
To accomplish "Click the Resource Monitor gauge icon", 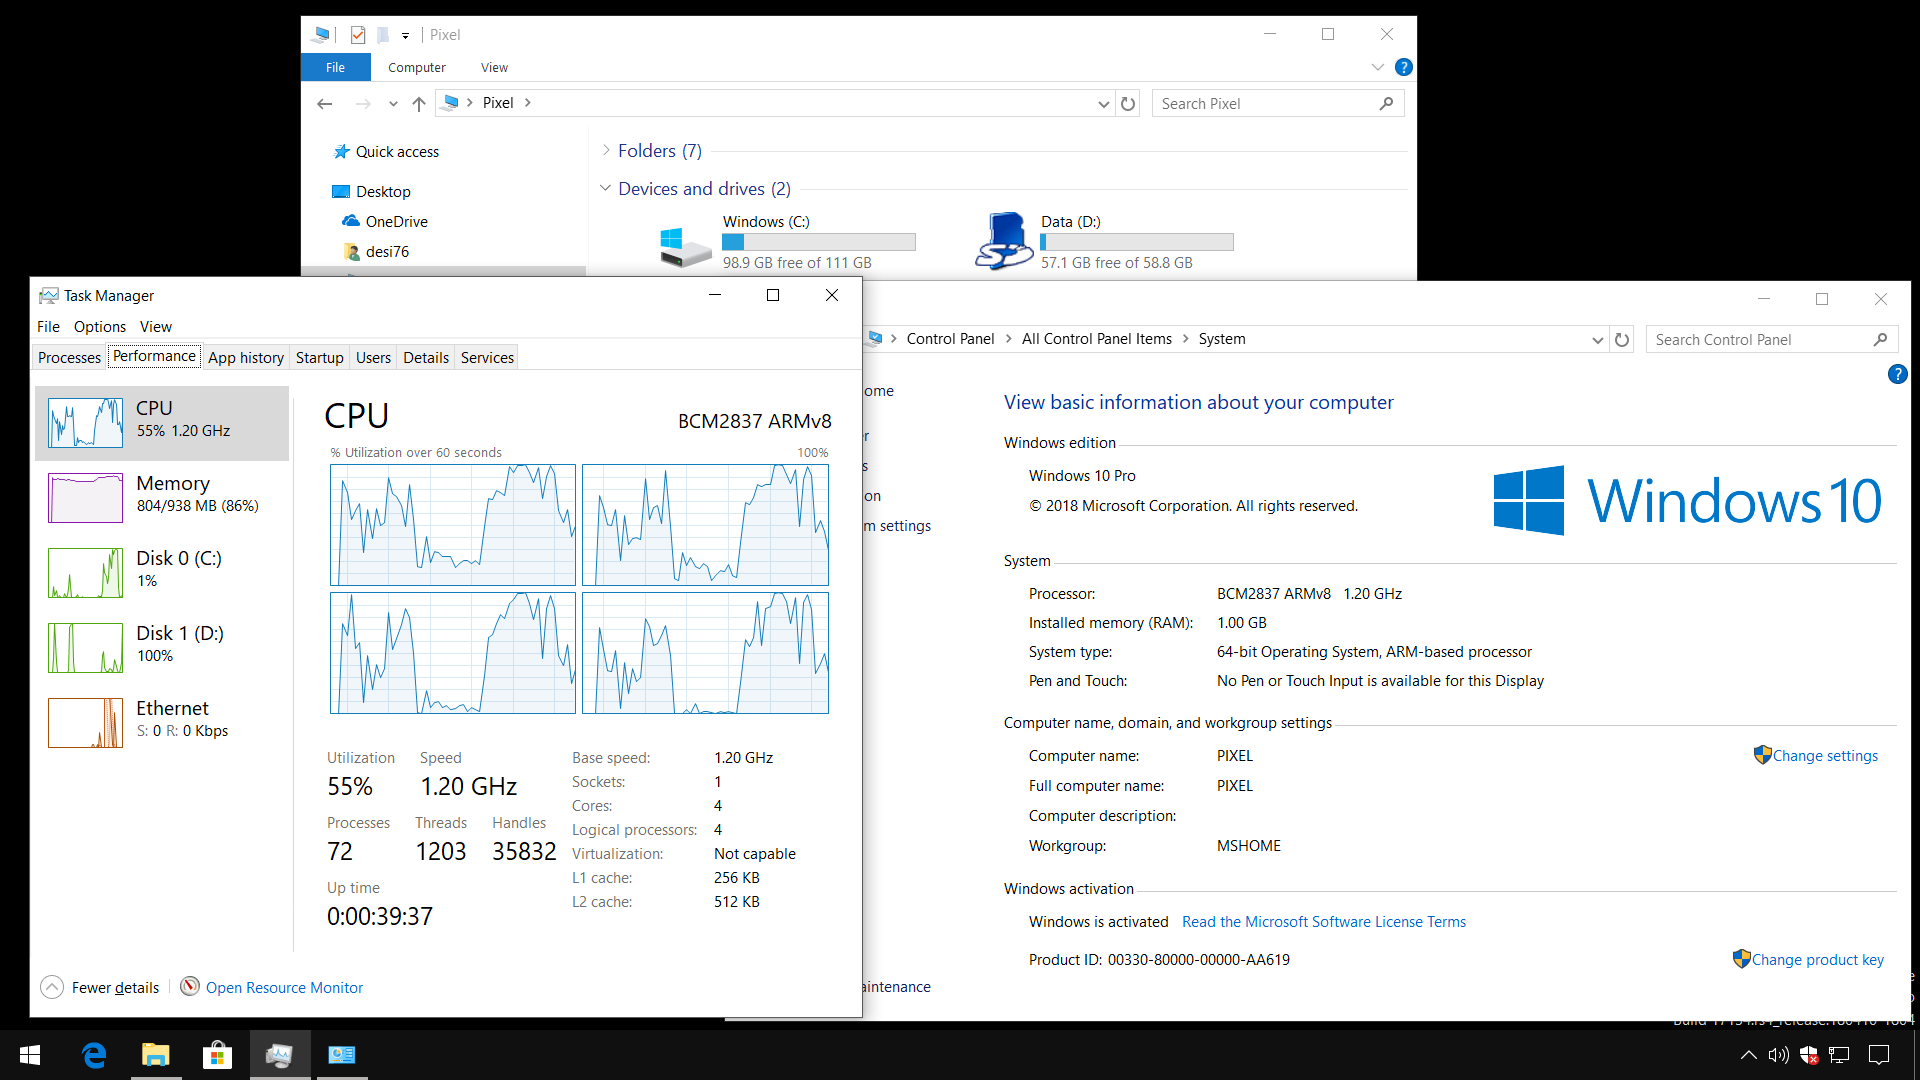I will click(x=190, y=987).
